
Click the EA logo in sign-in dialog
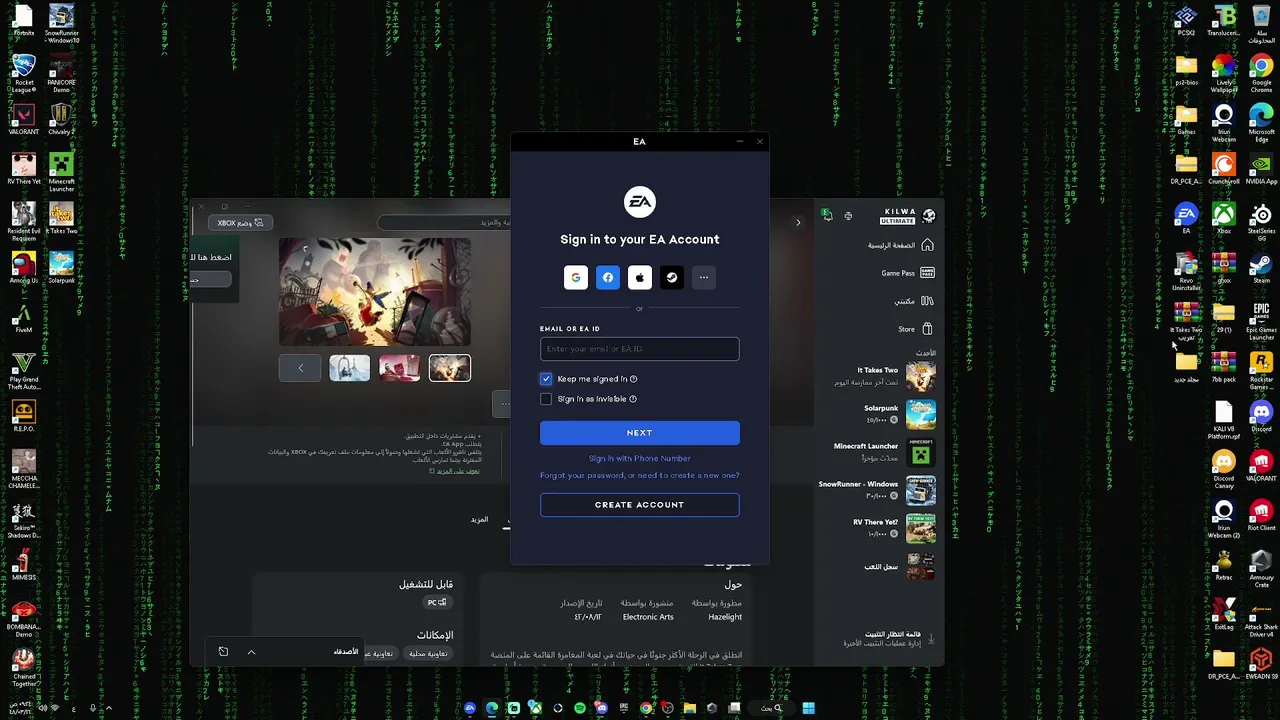click(640, 202)
